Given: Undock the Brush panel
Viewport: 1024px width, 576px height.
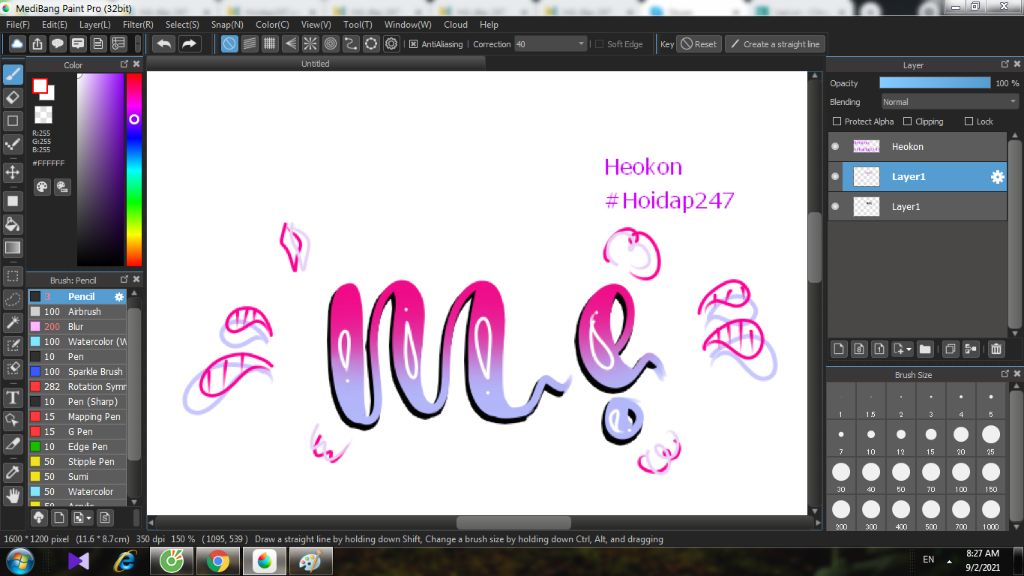Looking at the screenshot, I should pyautogui.click(x=124, y=280).
